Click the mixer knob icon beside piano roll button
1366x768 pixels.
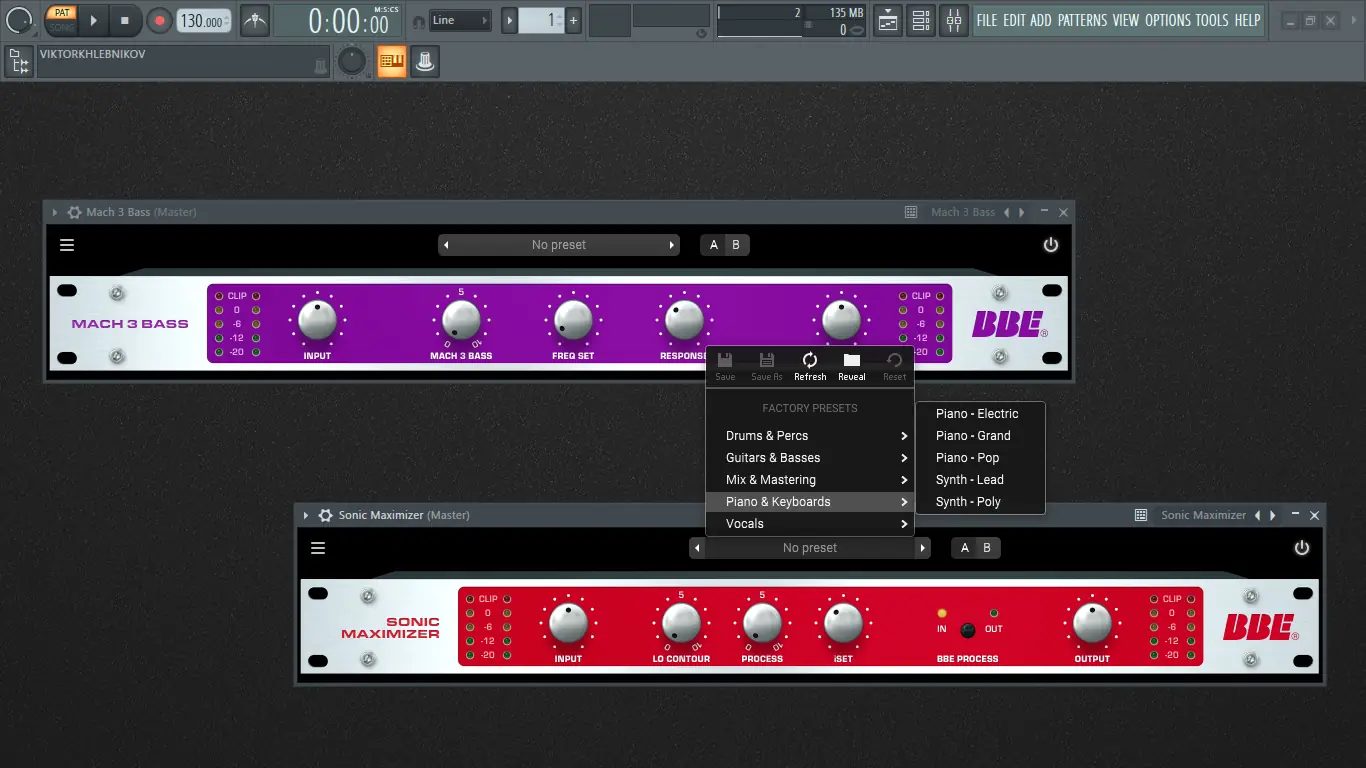[425, 62]
